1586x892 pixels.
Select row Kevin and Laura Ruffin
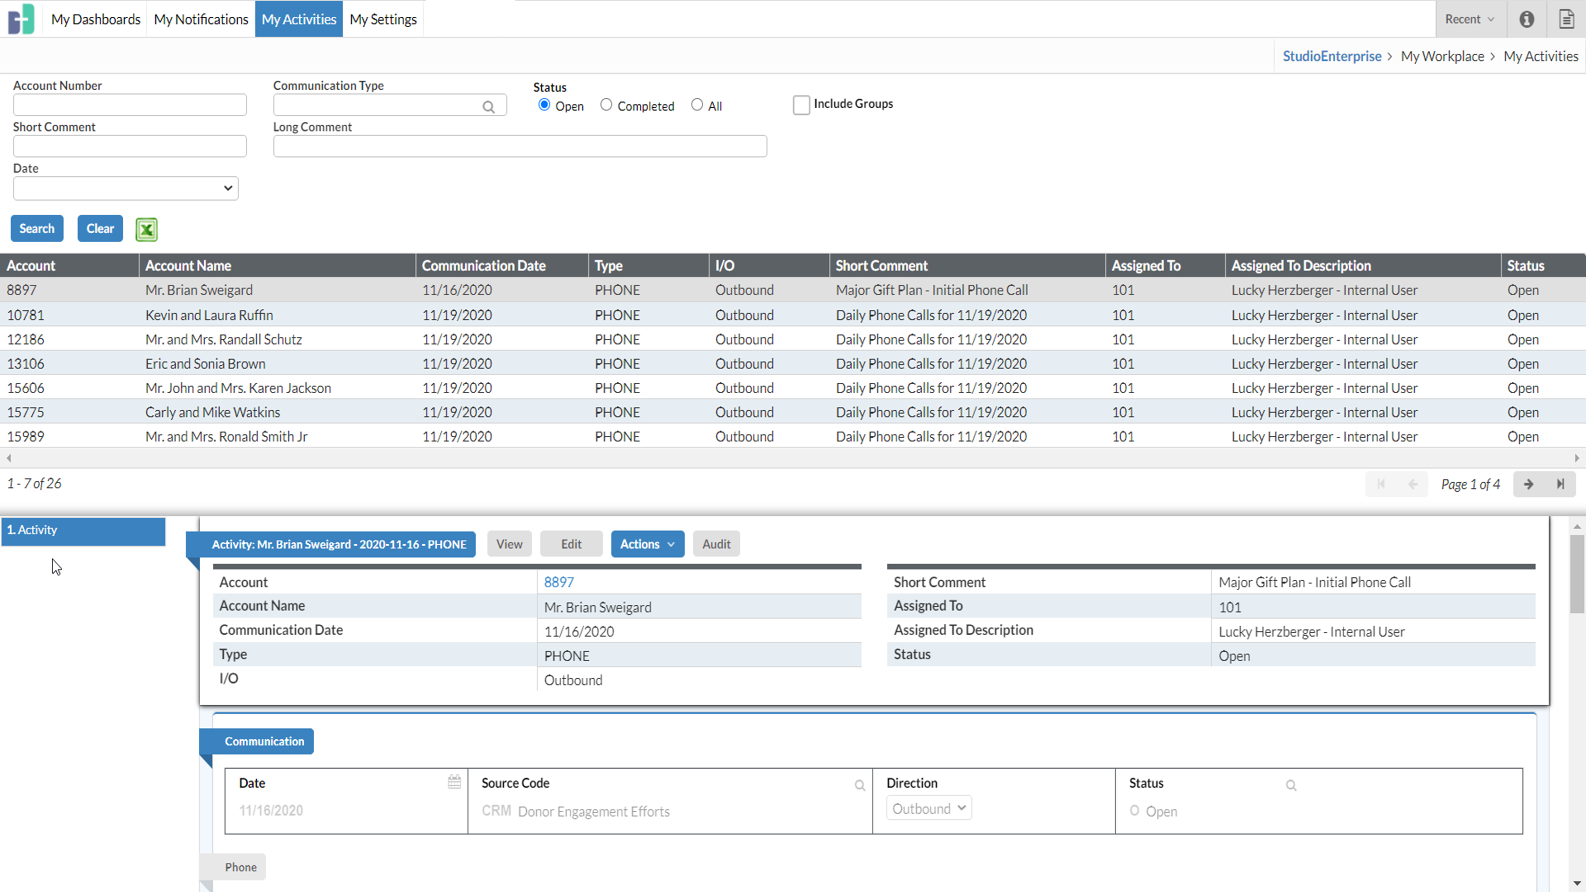[x=793, y=315]
